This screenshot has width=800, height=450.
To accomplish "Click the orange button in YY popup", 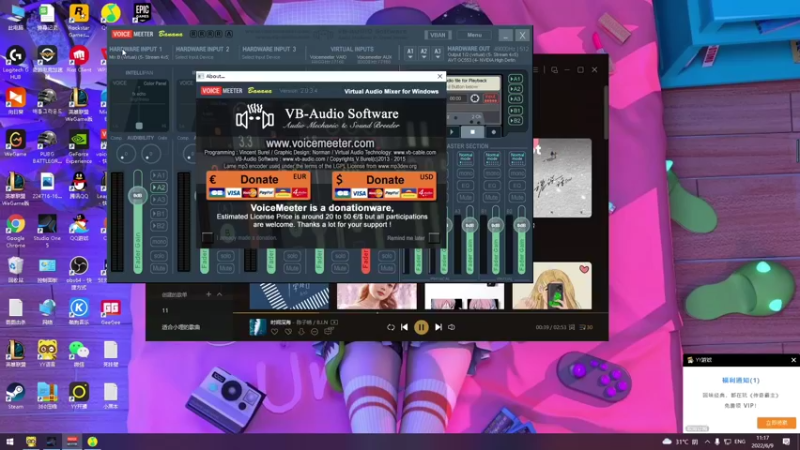I will pyautogui.click(x=776, y=423).
